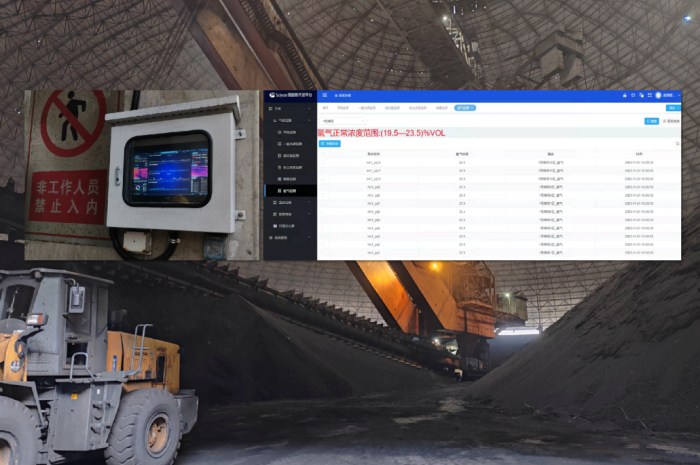Click the blue search button
The height and width of the screenshot is (465, 700).
(652, 120)
